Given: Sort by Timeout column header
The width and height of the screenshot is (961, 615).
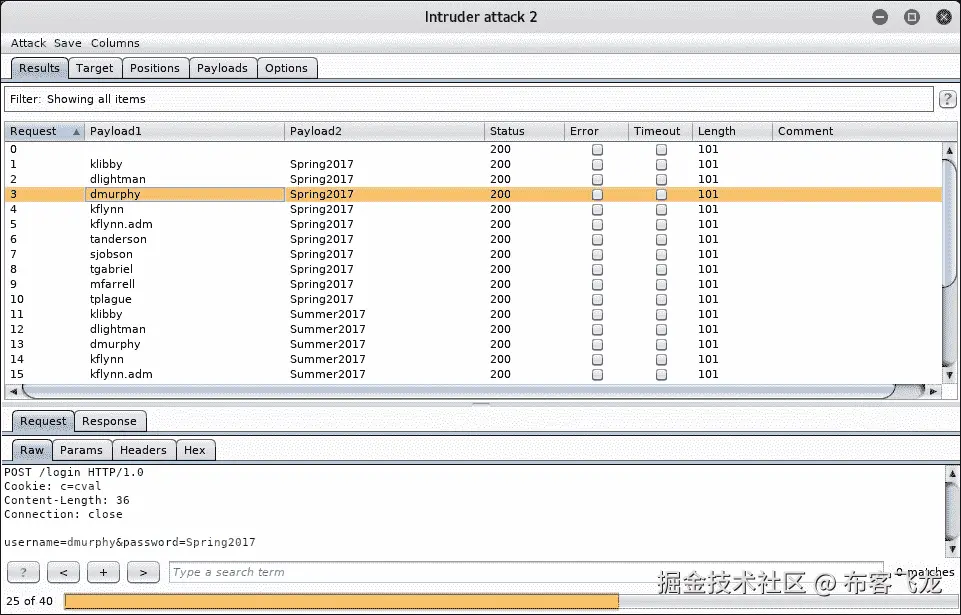Looking at the screenshot, I should tap(661, 131).
